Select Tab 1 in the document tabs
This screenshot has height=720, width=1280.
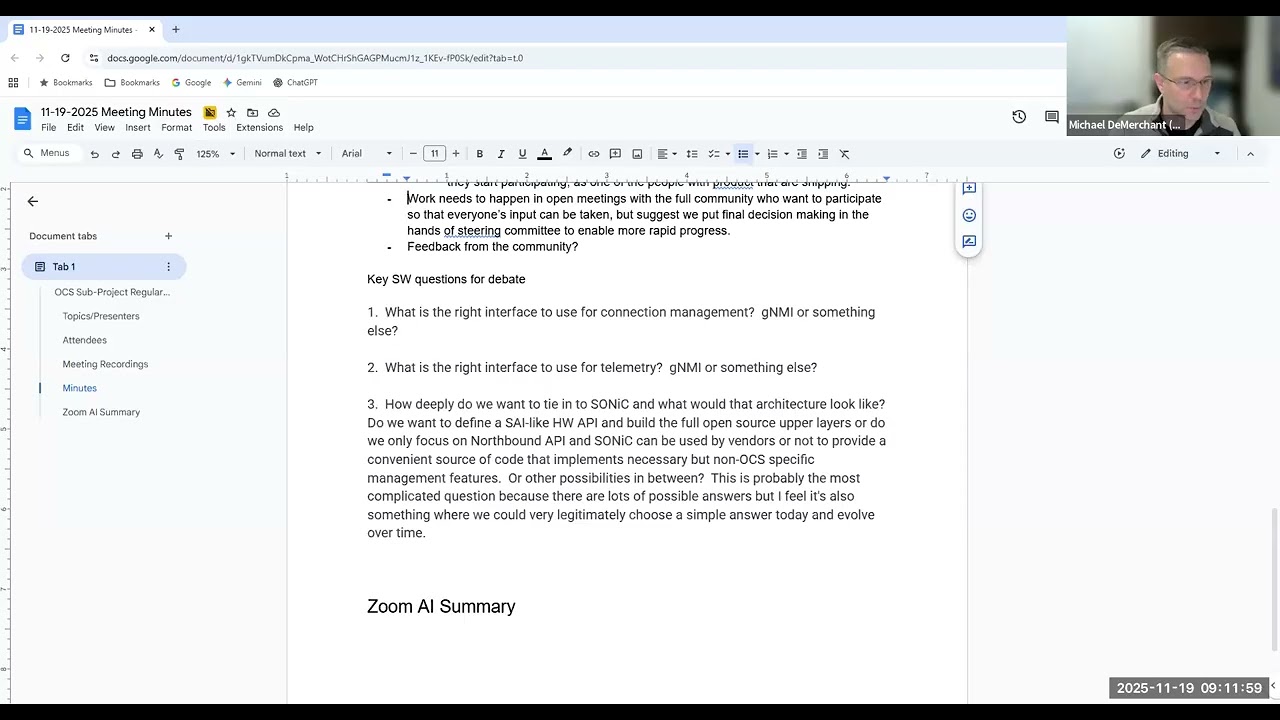[x=103, y=267]
